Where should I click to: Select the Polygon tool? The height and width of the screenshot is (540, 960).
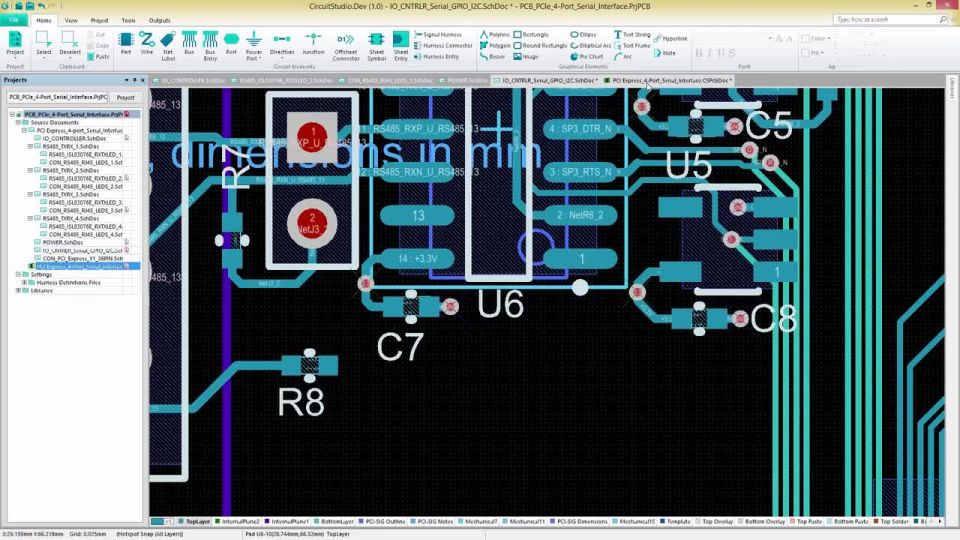coord(495,45)
